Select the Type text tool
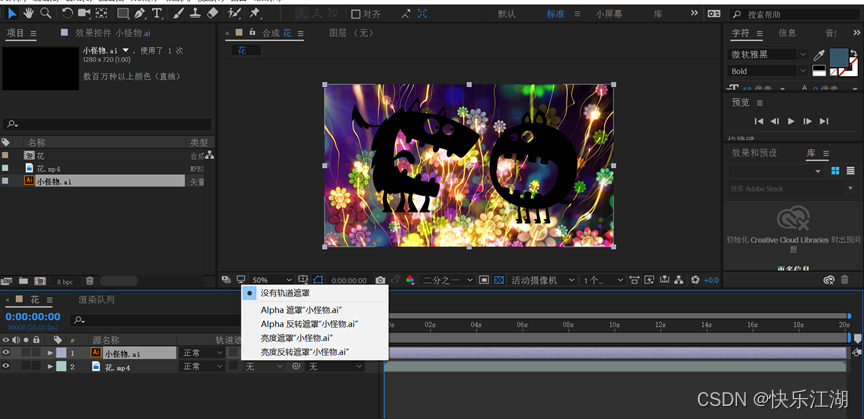The image size is (864, 419). 158,13
